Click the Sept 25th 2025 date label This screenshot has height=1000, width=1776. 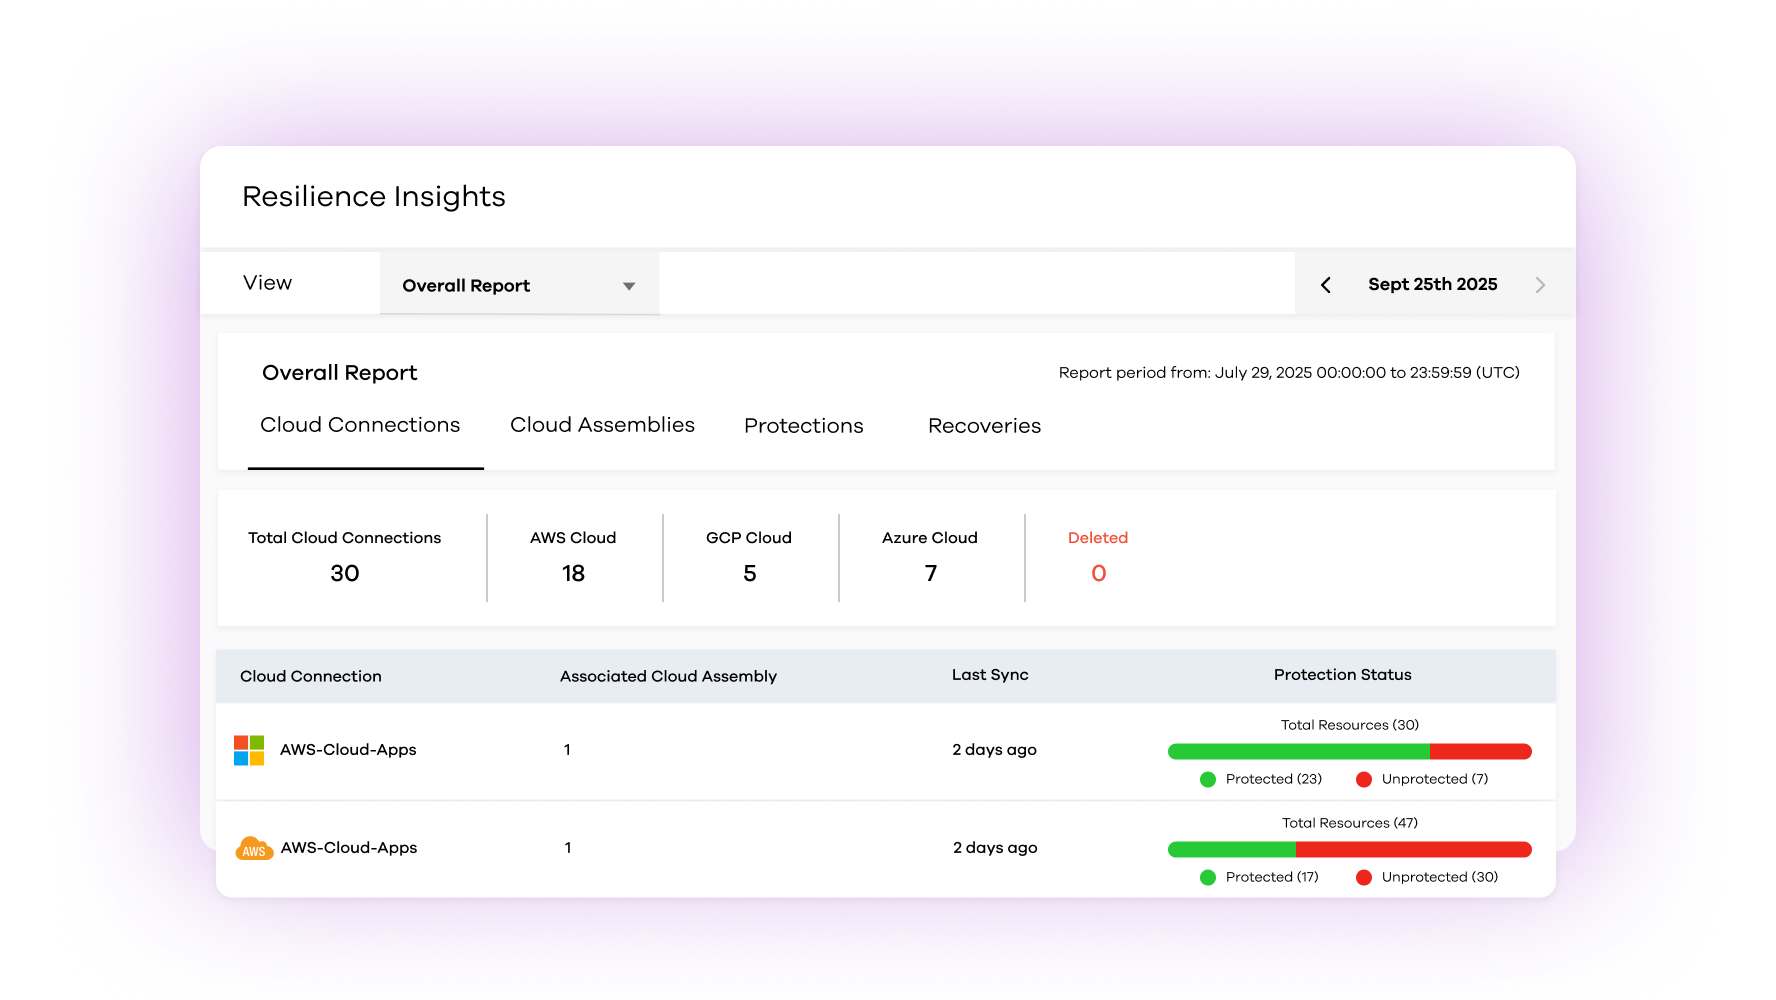click(x=1432, y=284)
